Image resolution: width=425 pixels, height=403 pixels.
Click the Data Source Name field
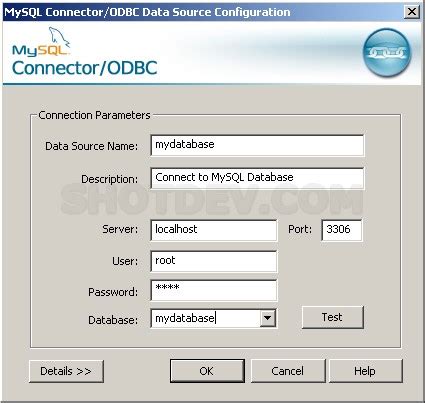(x=257, y=145)
